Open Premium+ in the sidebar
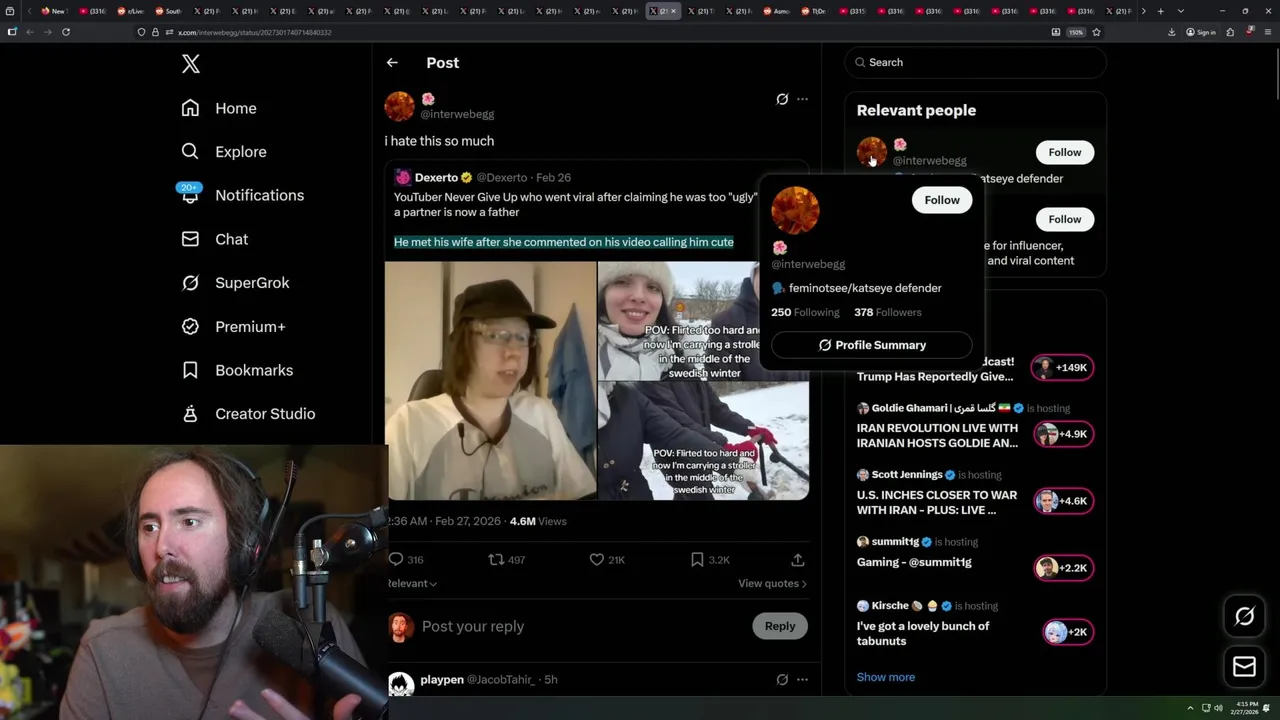1280x720 pixels. click(x=233, y=327)
